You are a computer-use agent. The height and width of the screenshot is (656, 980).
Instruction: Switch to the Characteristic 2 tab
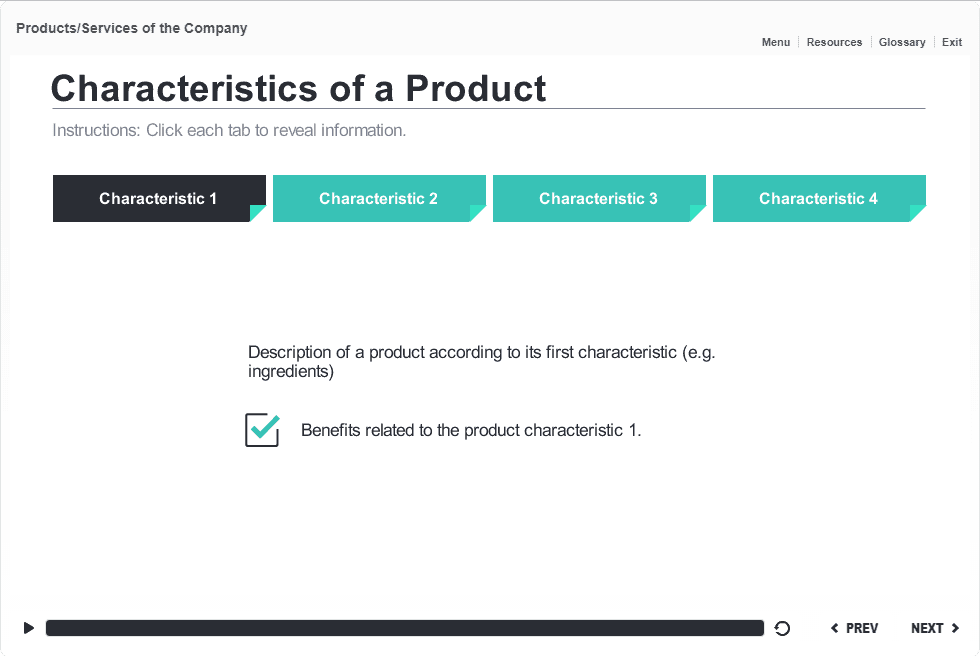coord(379,199)
